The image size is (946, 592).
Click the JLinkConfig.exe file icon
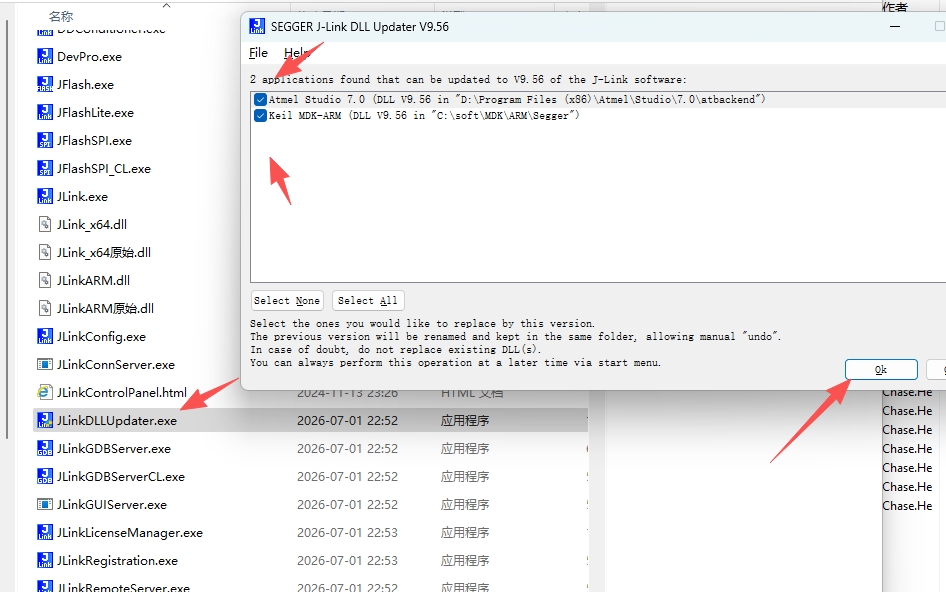click(45, 336)
